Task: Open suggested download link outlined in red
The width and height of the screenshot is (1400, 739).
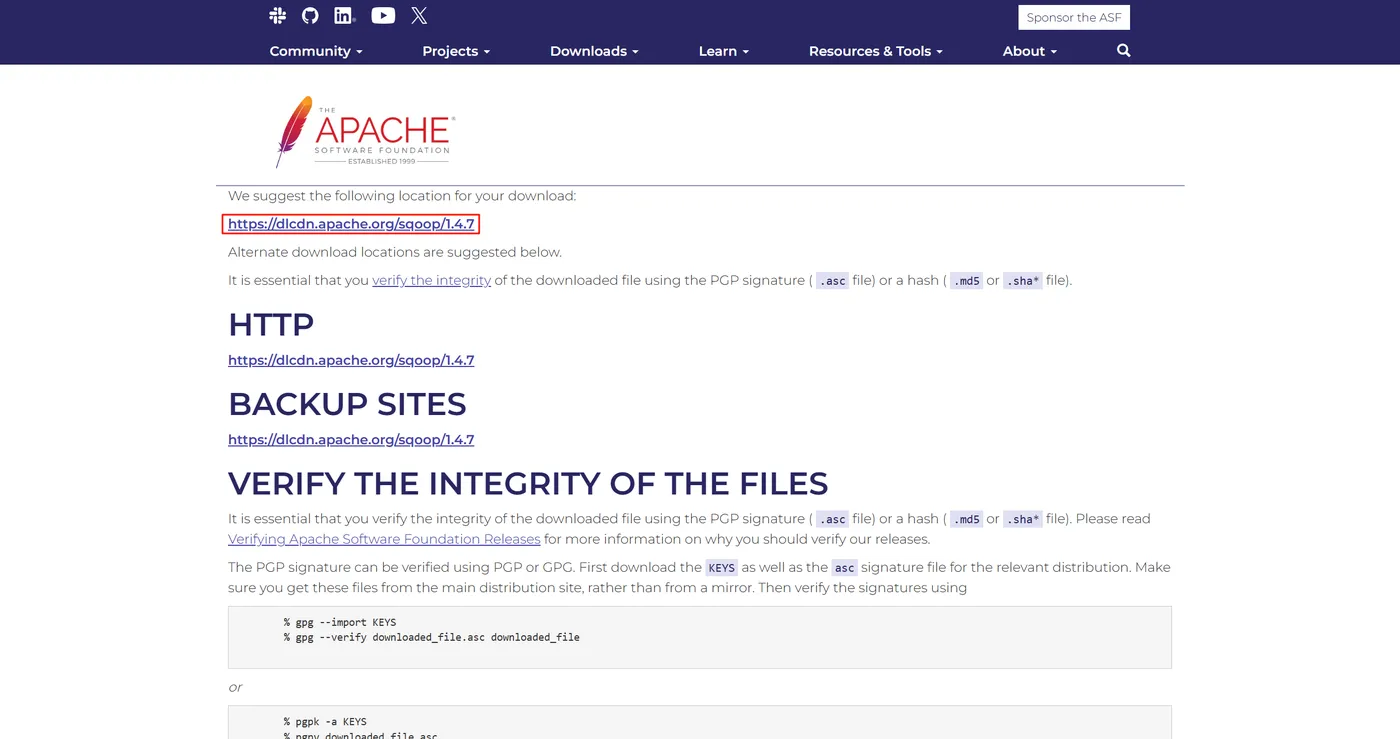Action: (x=351, y=224)
